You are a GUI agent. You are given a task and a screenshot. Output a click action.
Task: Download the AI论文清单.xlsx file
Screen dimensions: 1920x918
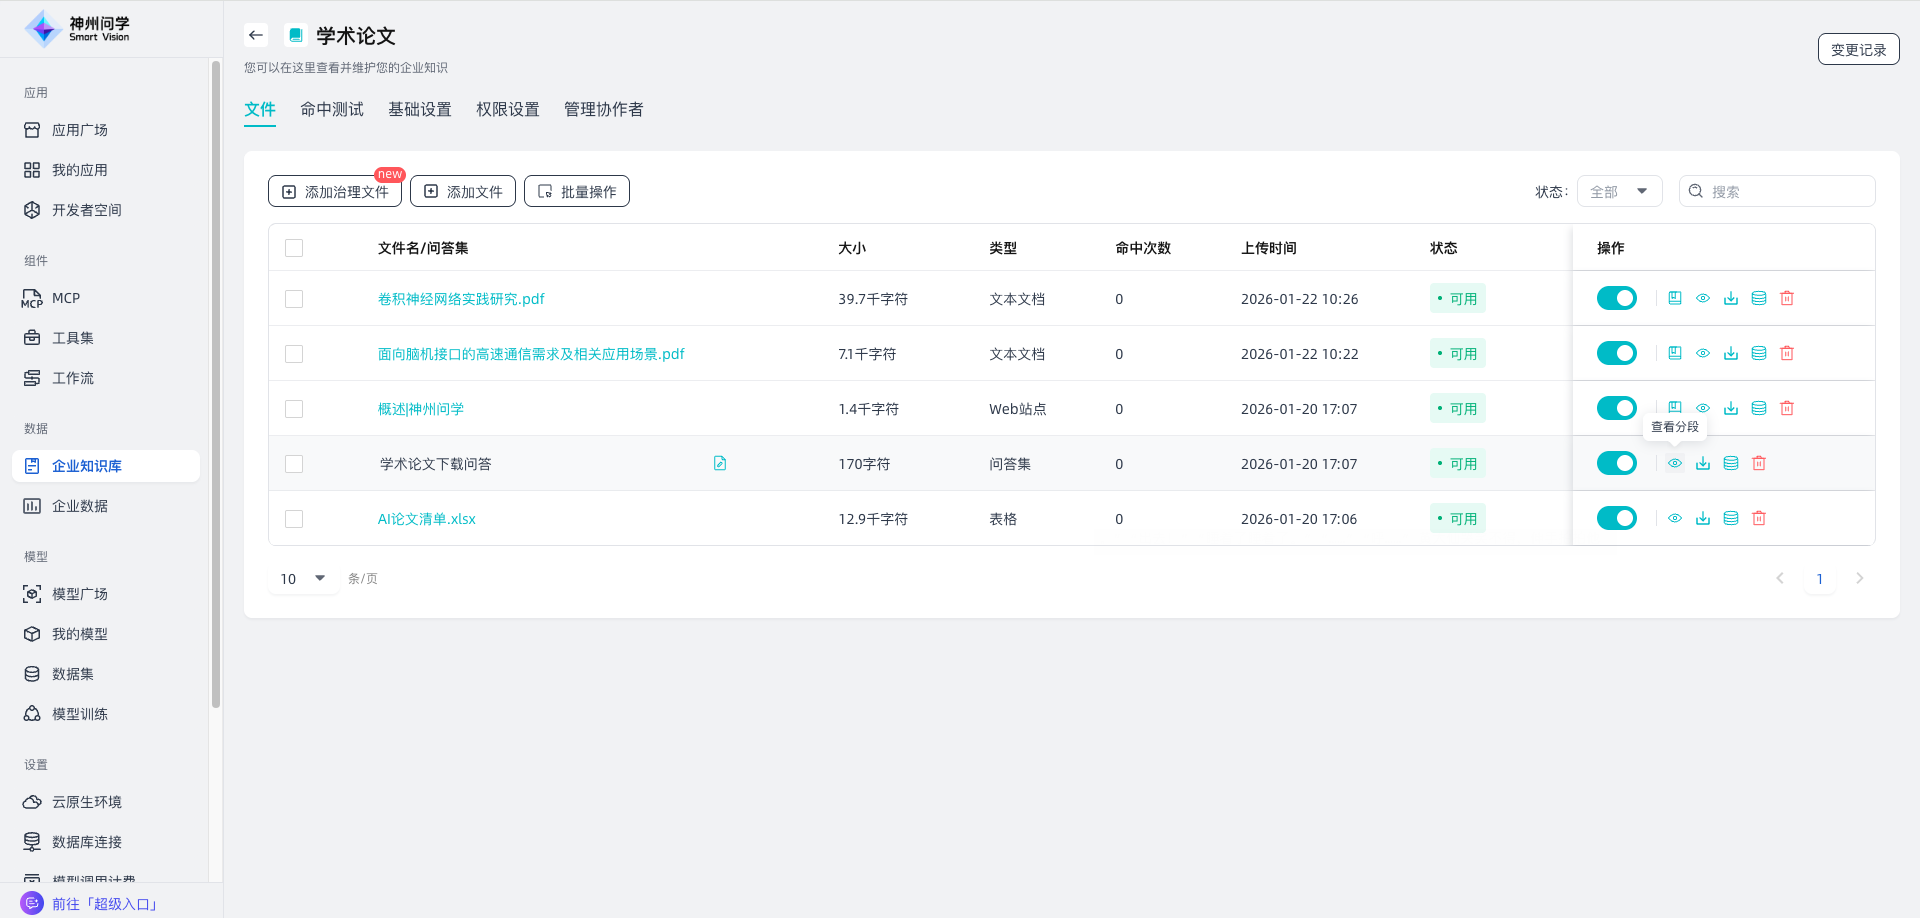(1703, 518)
